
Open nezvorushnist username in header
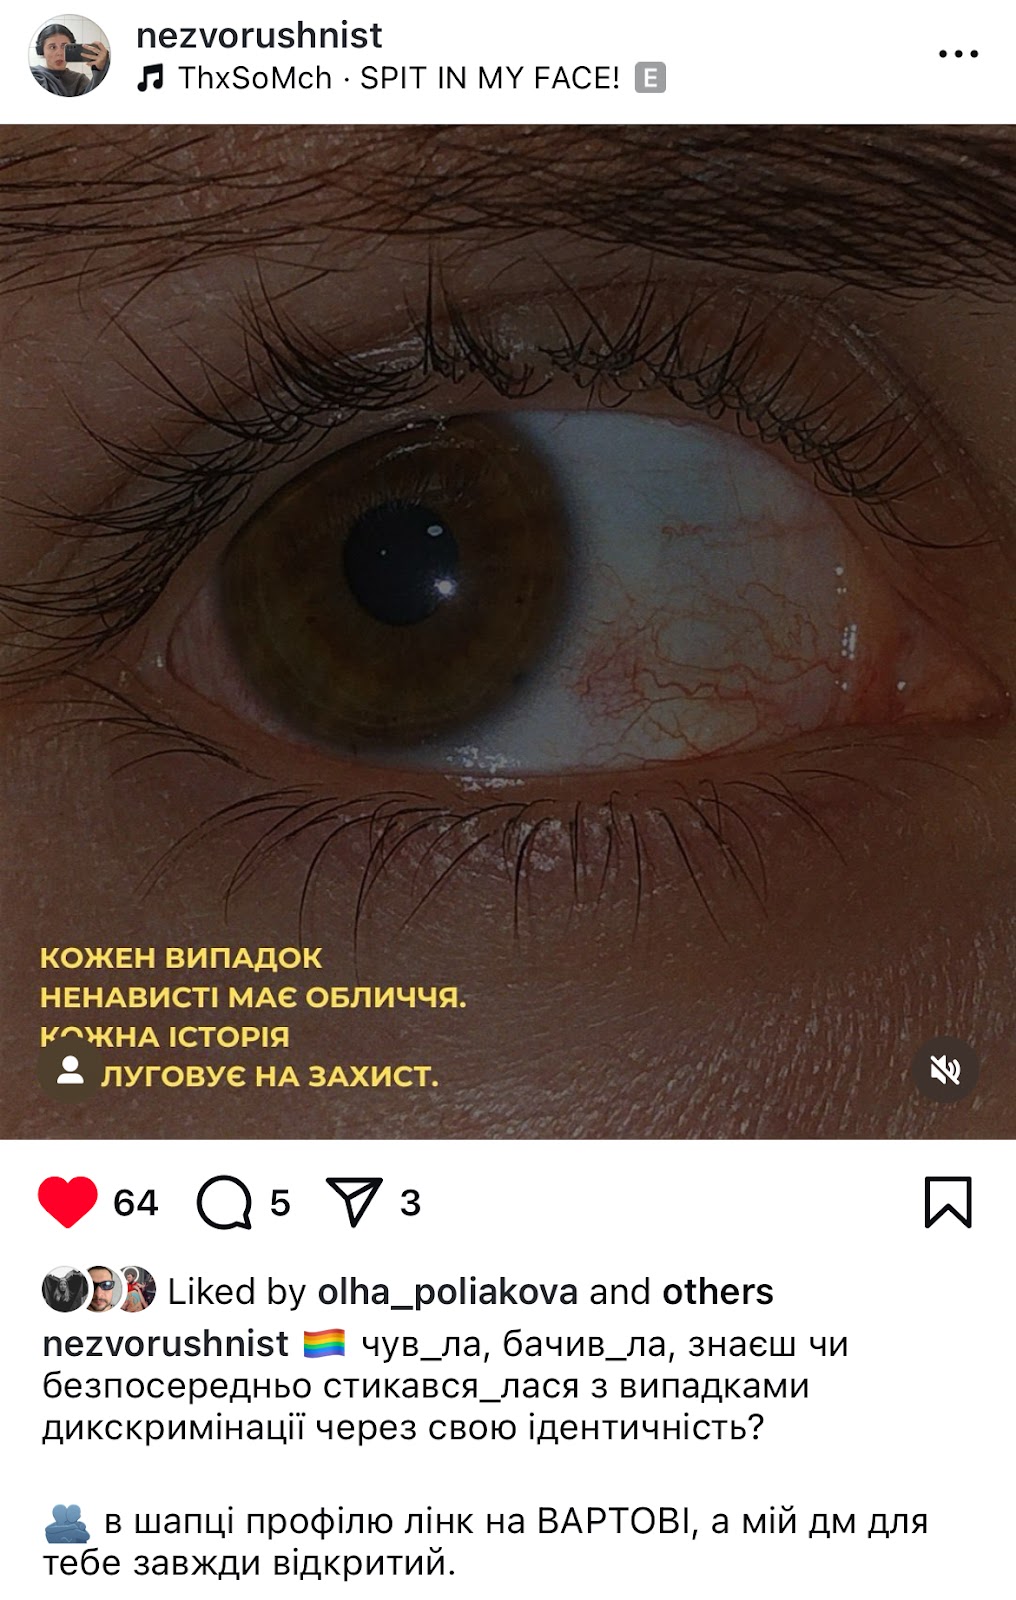coord(259,35)
